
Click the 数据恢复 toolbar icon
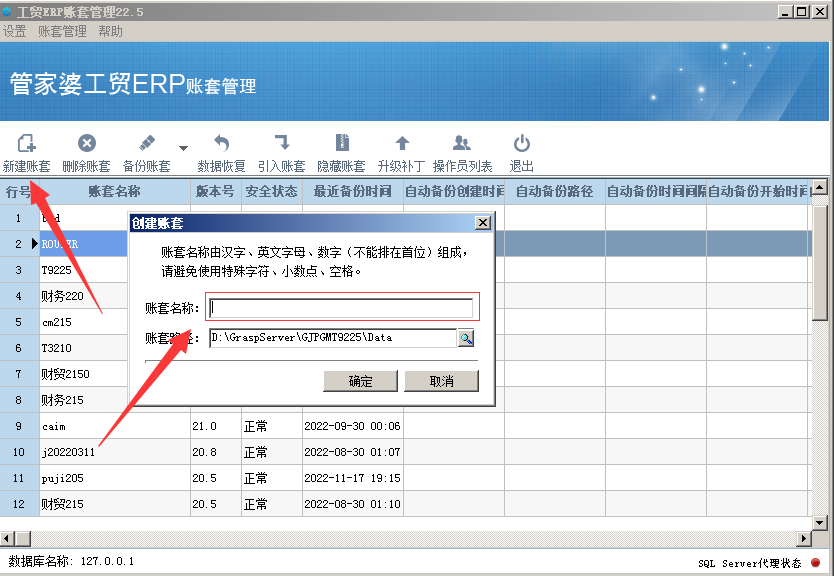pyautogui.click(x=221, y=144)
